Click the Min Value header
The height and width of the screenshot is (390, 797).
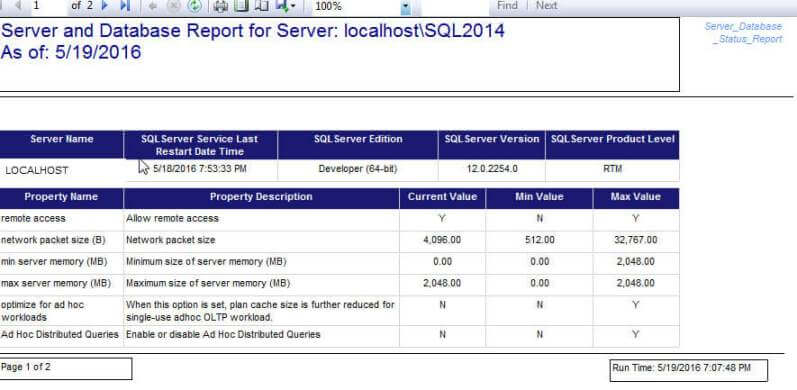(x=539, y=197)
